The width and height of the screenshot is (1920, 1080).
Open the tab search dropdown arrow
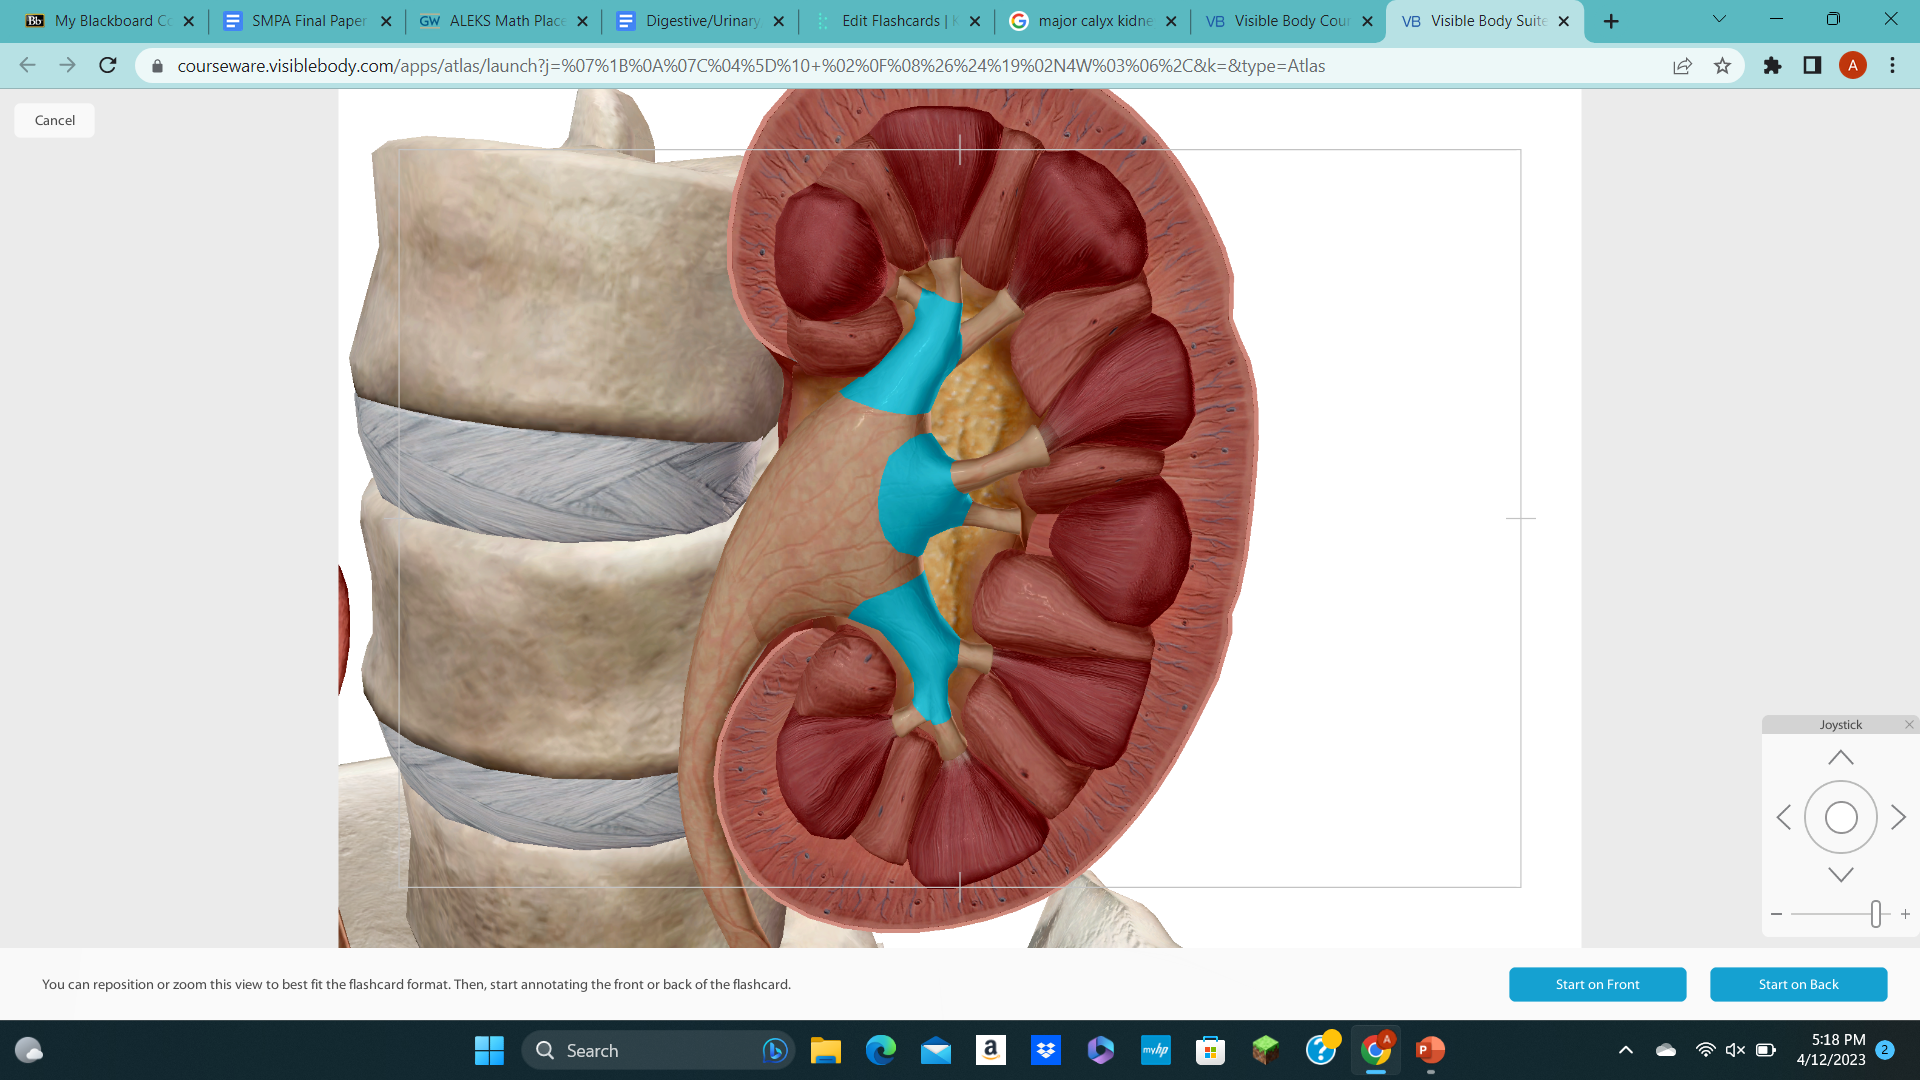pyautogui.click(x=1719, y=18)
